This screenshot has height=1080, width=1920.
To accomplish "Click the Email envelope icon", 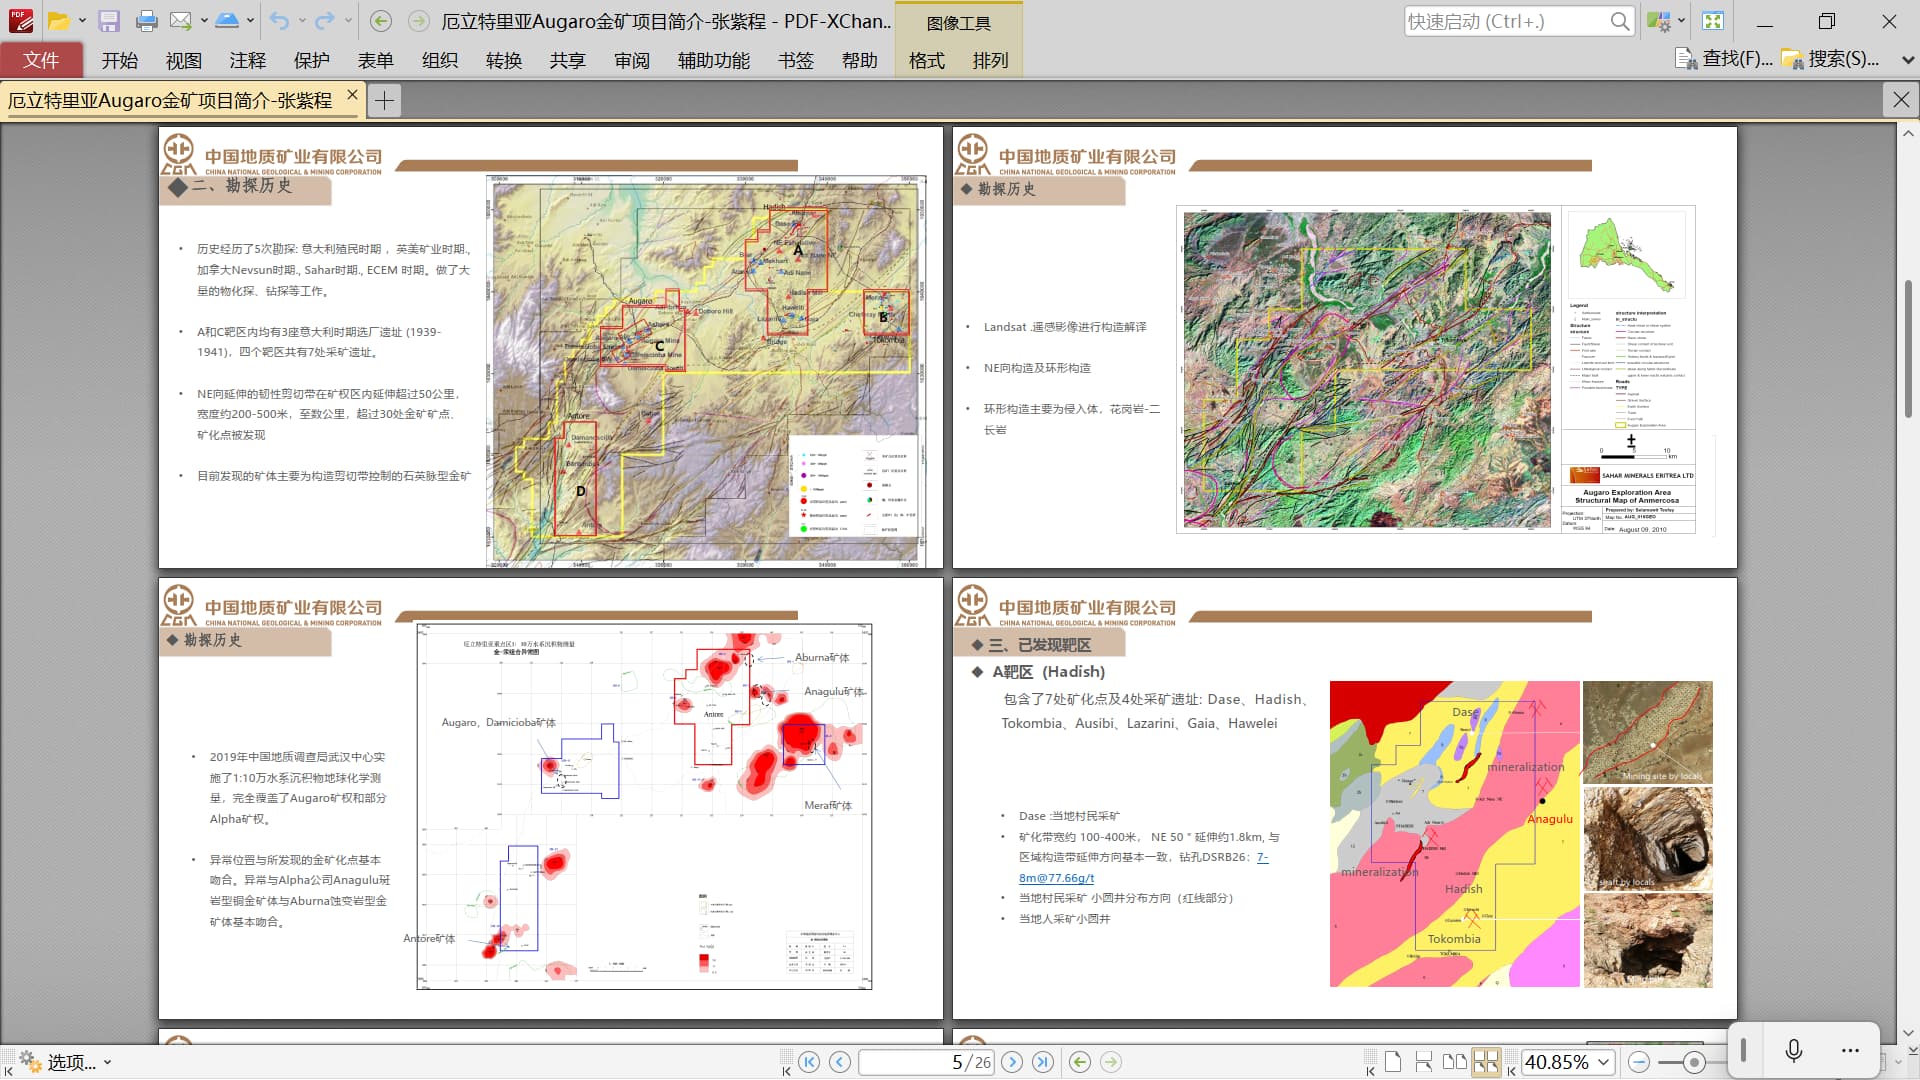I will (x=180, y=21).
